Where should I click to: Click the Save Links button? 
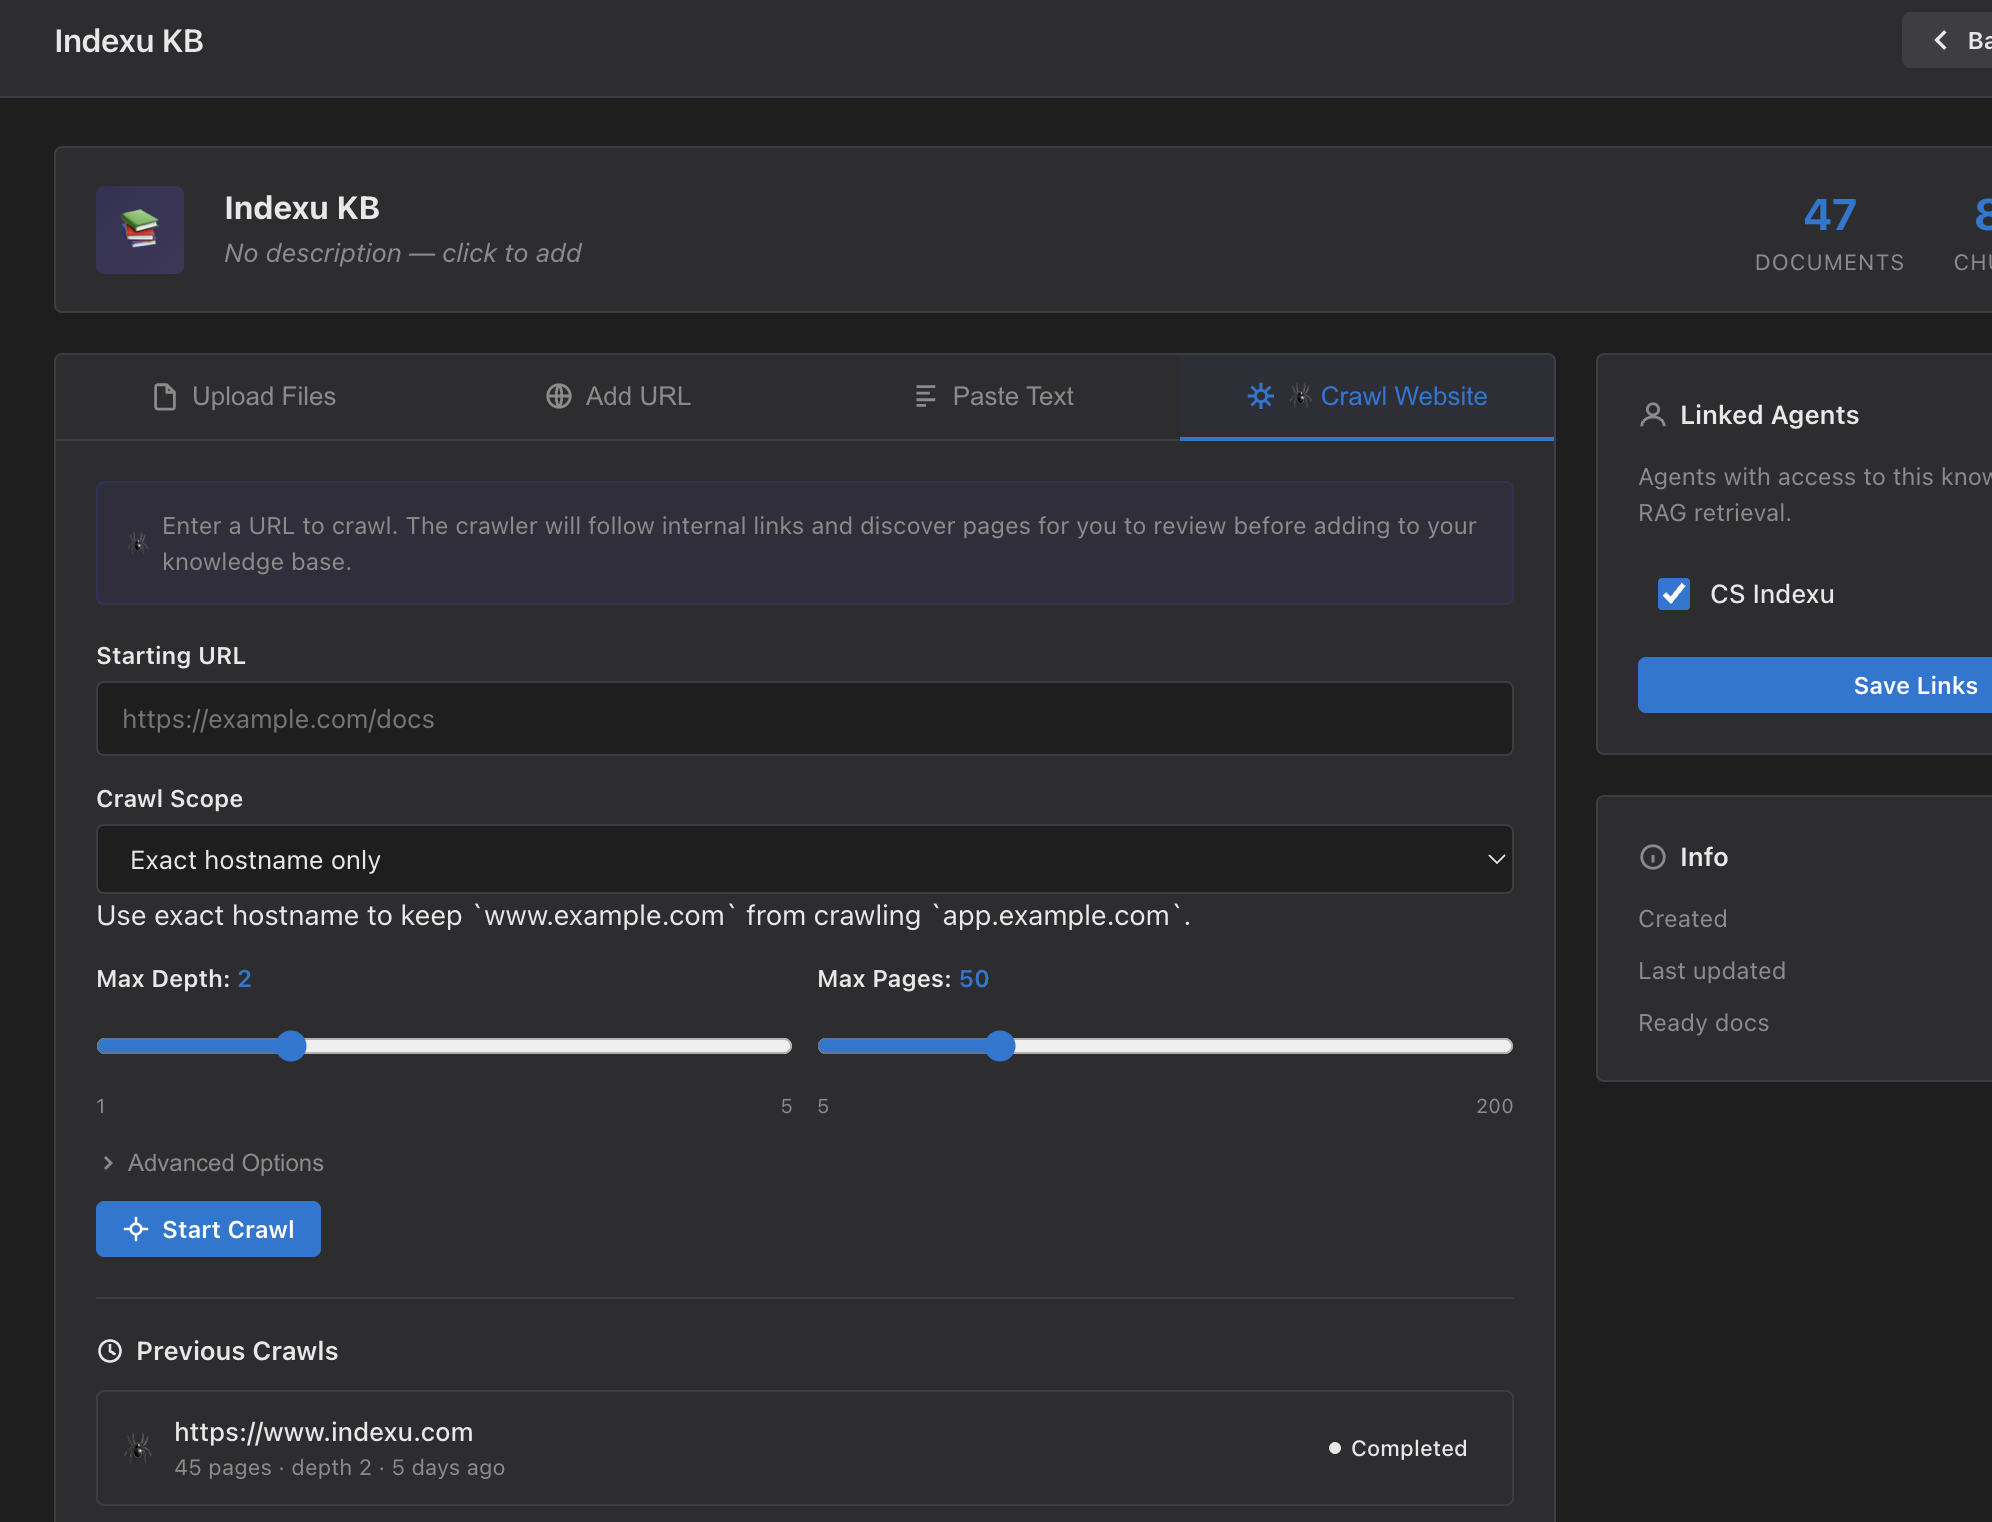1815,685
